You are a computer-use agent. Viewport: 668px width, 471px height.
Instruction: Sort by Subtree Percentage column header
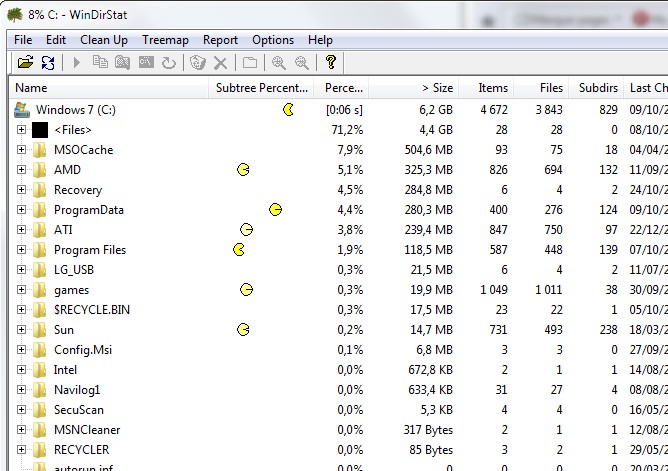click(x=261, y=88)
